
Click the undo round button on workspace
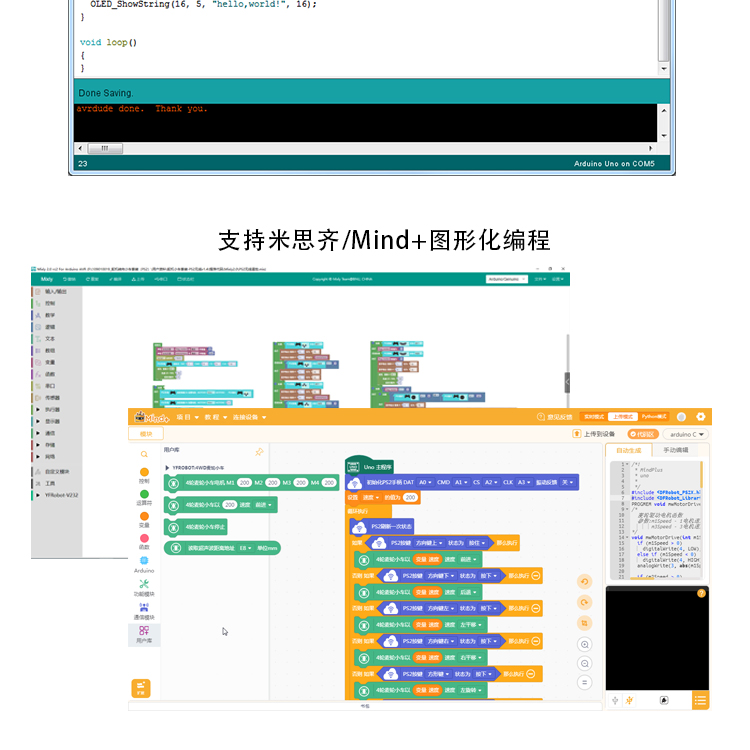click(x=585, y=582)
